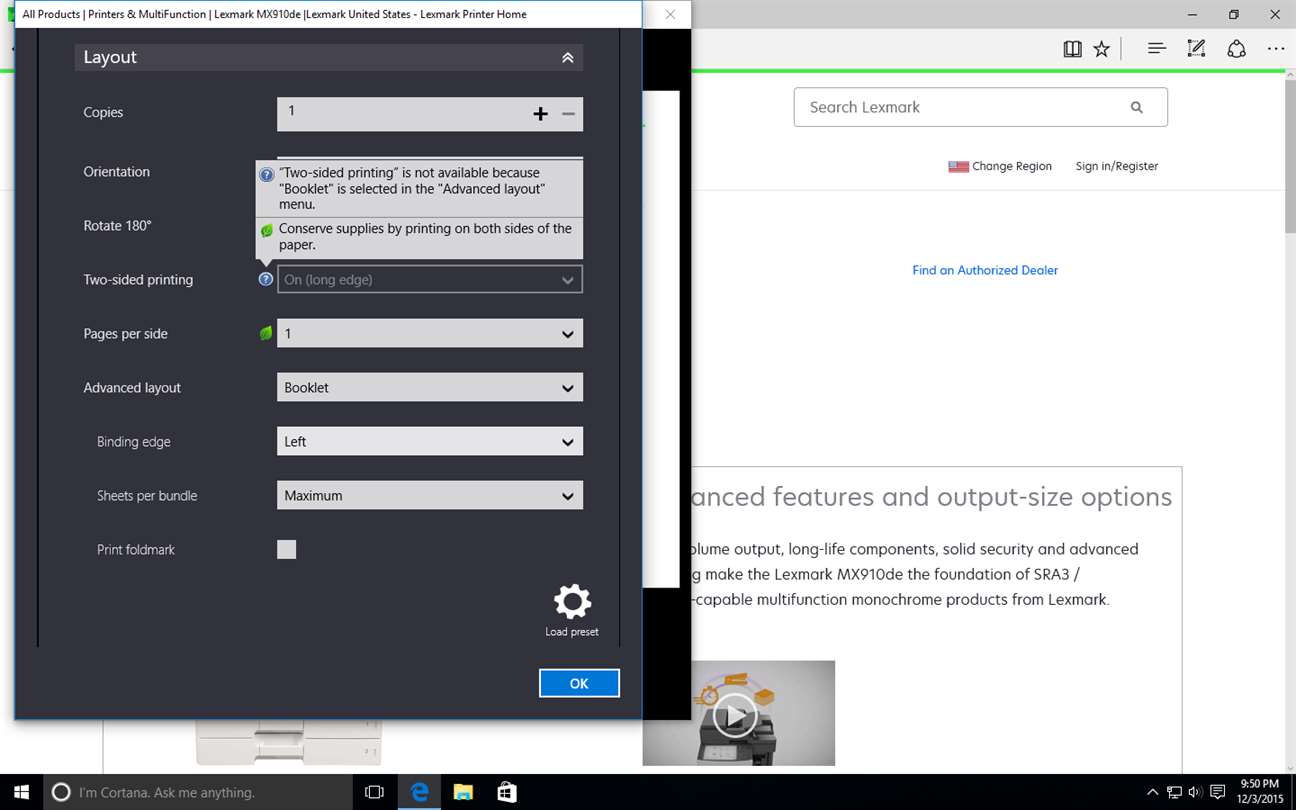Screen dimensions: 1296x810
Task: Click the info icon in the tooltip
Action: click(x=266, y=174)
